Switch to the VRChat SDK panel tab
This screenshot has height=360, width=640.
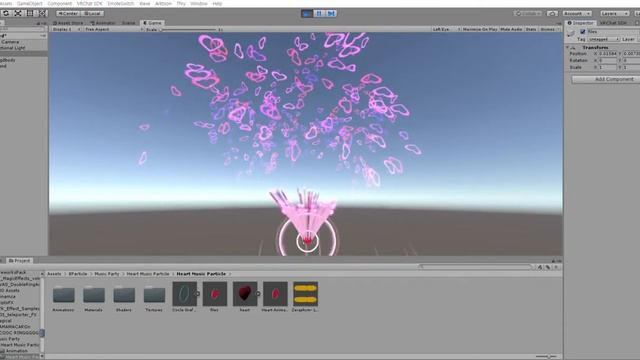coord(613,23)
